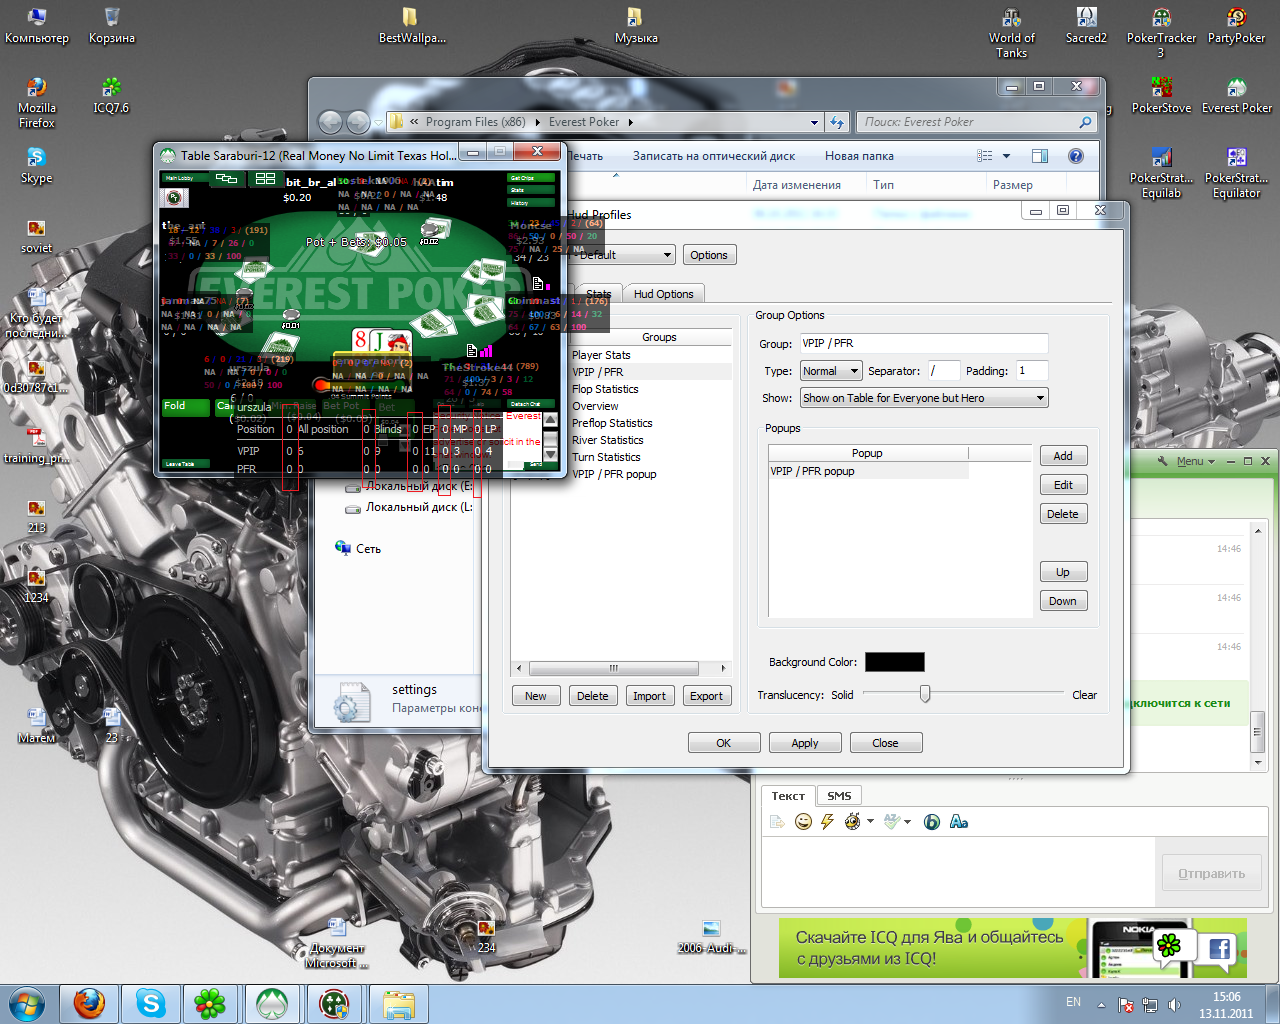Screen dimensions: 1280x1024
Task: Click Новая папка in Explorer toolbar
Action: click(x=859, y=156)
